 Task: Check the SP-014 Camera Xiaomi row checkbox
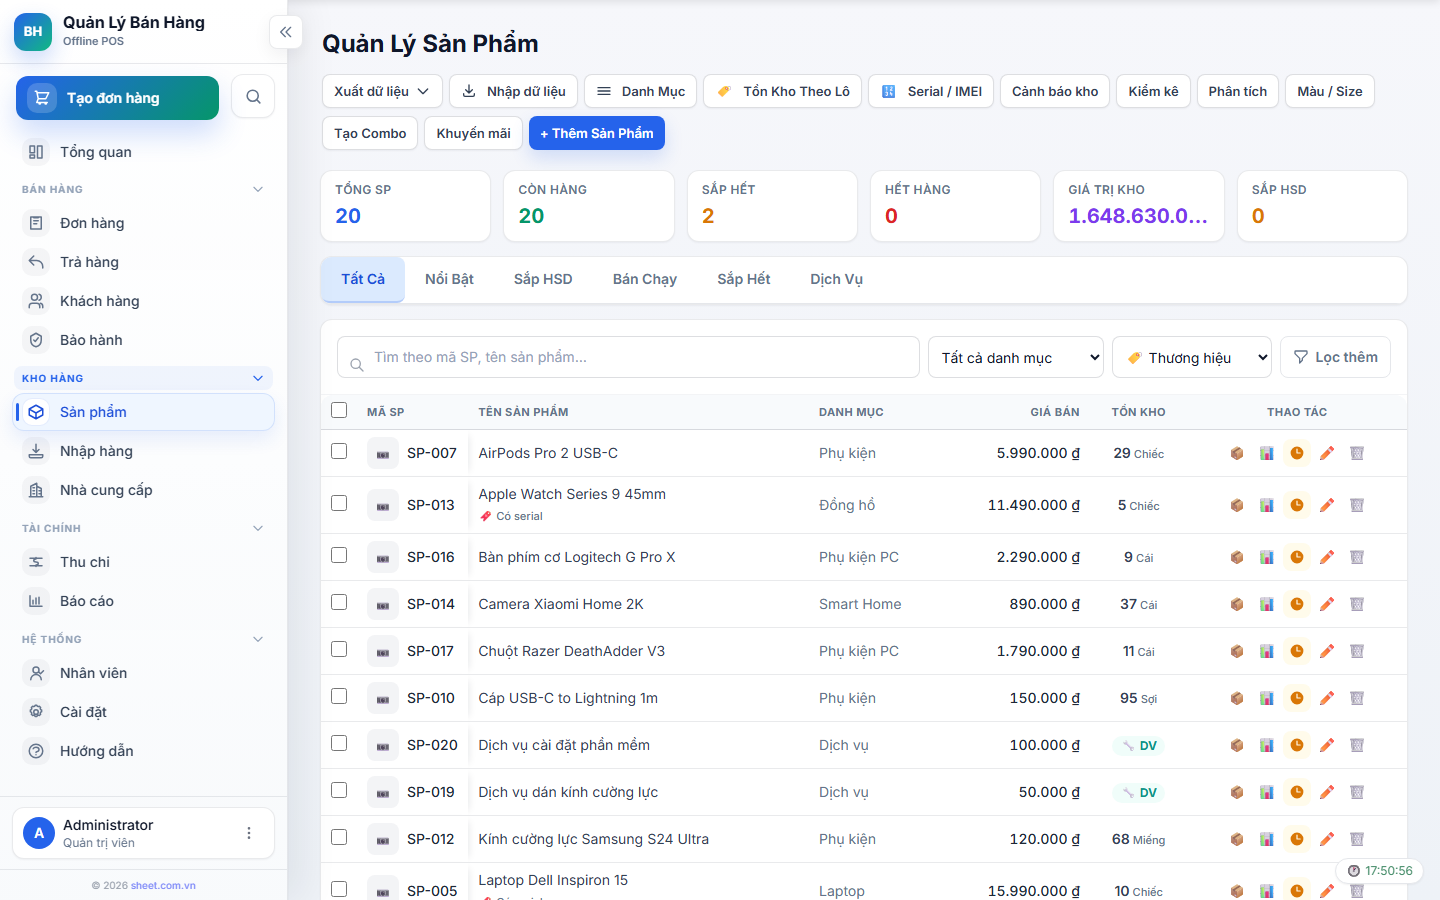(339, 602)
